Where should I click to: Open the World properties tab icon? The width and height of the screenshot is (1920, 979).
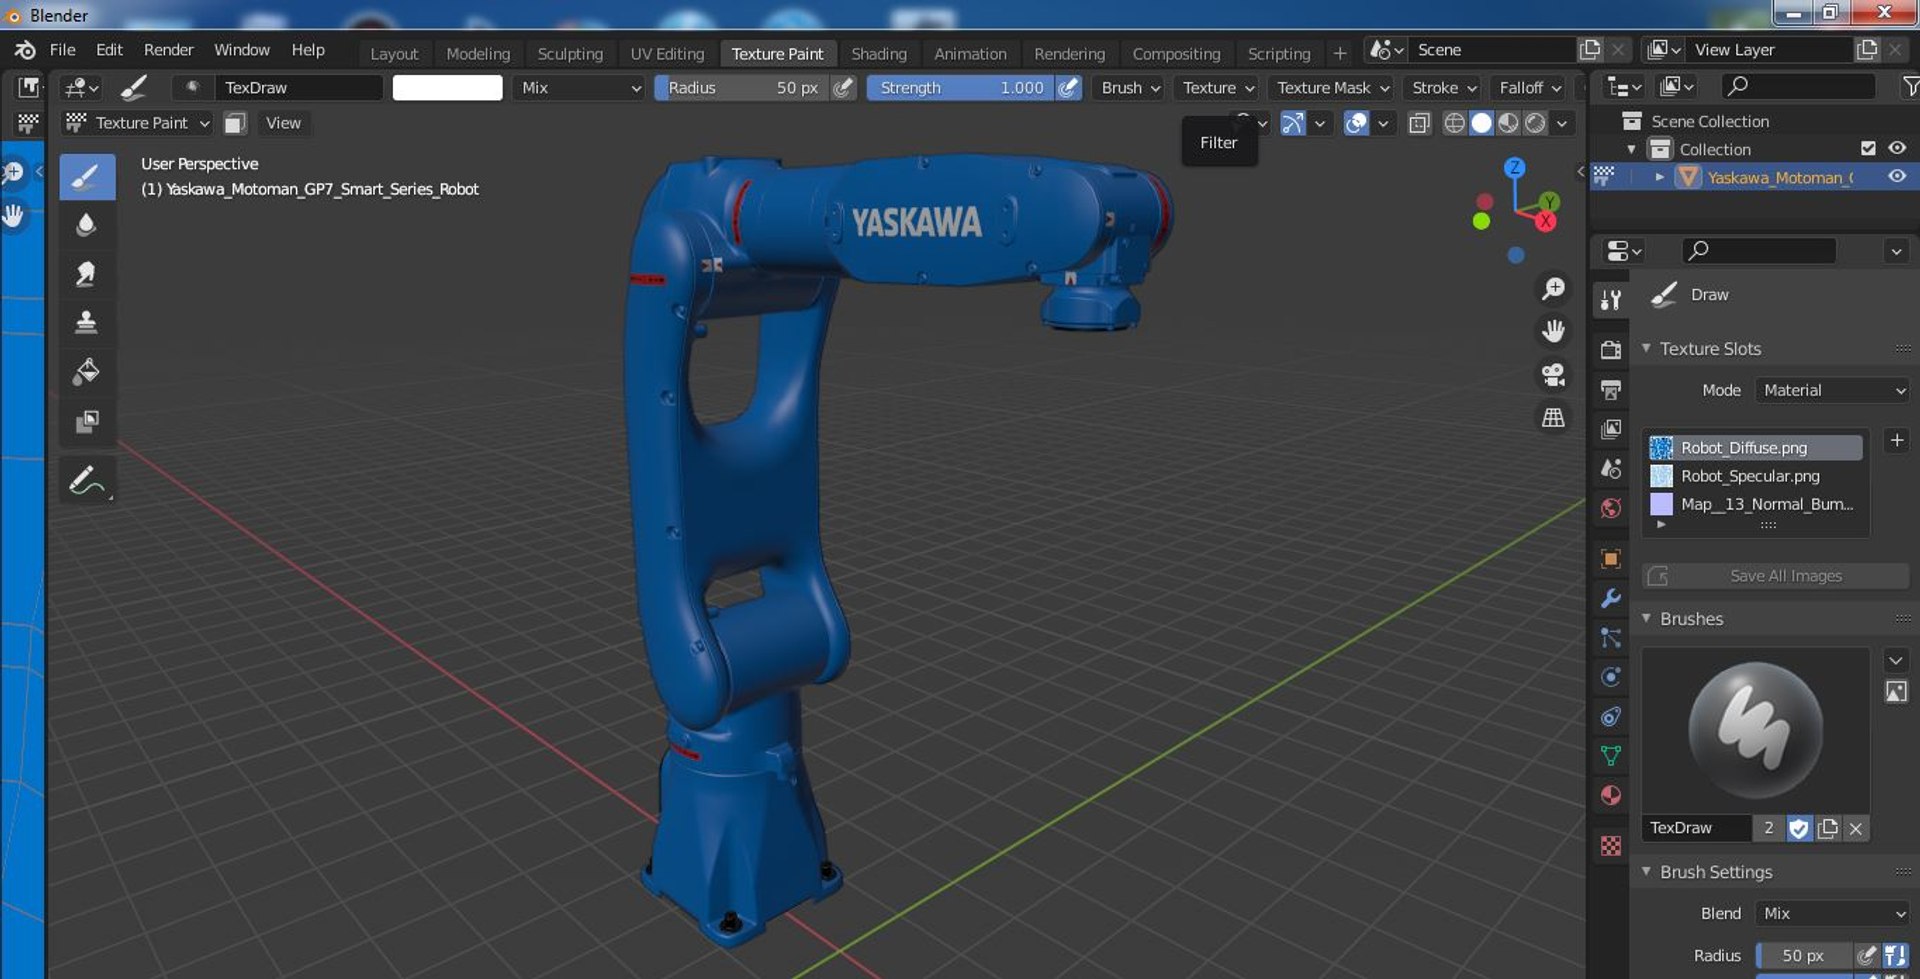tap(1610, 508)
